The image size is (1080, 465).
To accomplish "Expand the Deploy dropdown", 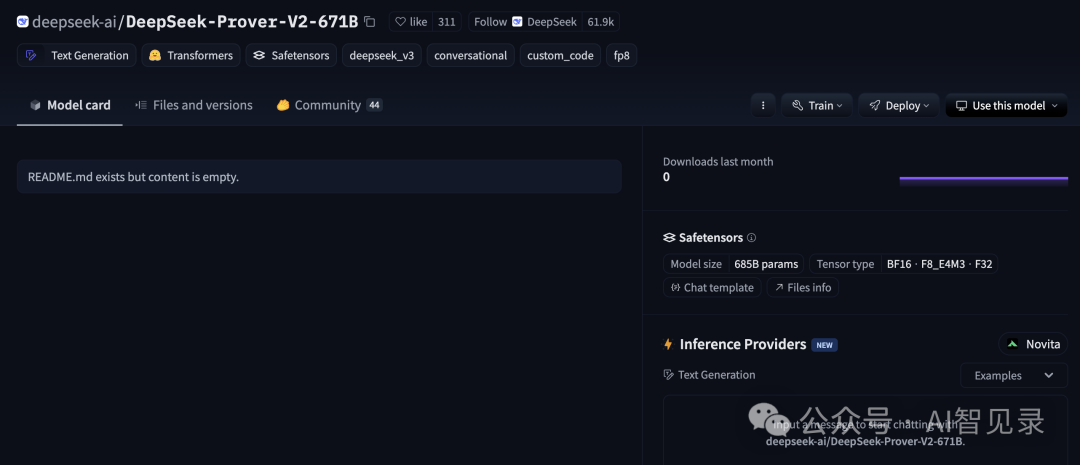I will click(899, 105).
